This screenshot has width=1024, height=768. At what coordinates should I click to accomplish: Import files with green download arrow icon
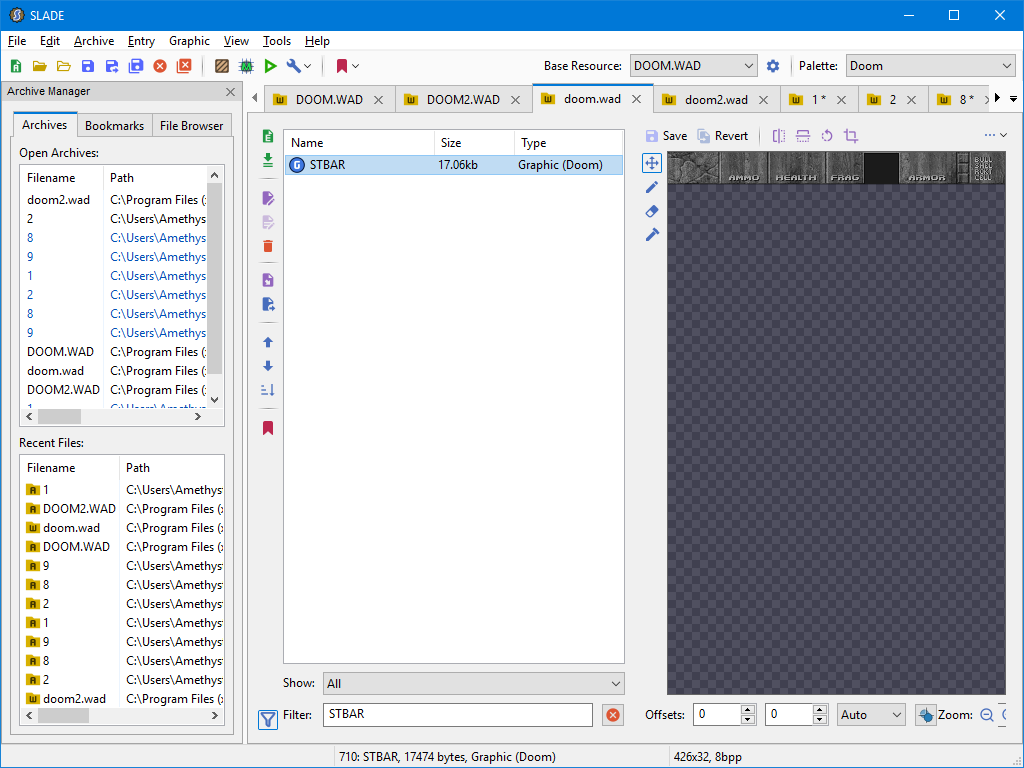point(268,160)
